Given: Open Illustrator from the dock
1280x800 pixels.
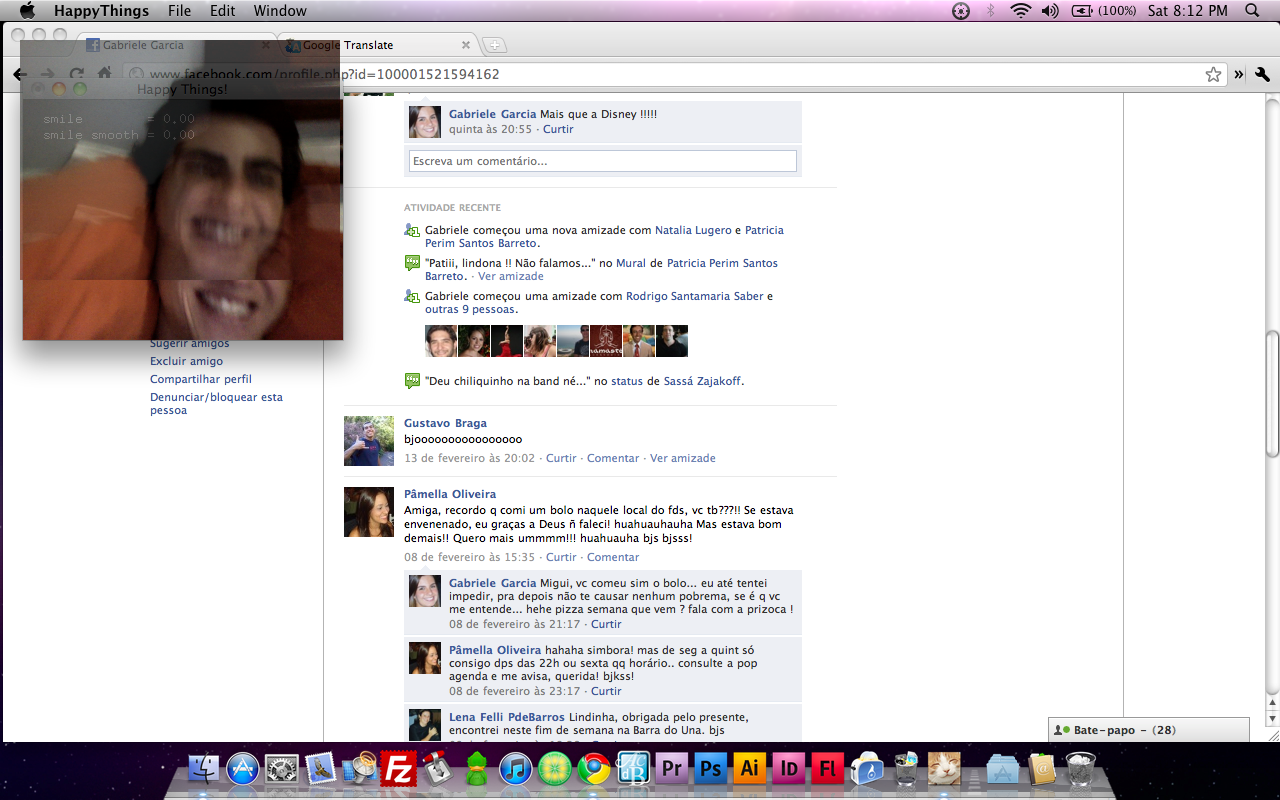Looking at the screenshot, I should tap(749, 768).
